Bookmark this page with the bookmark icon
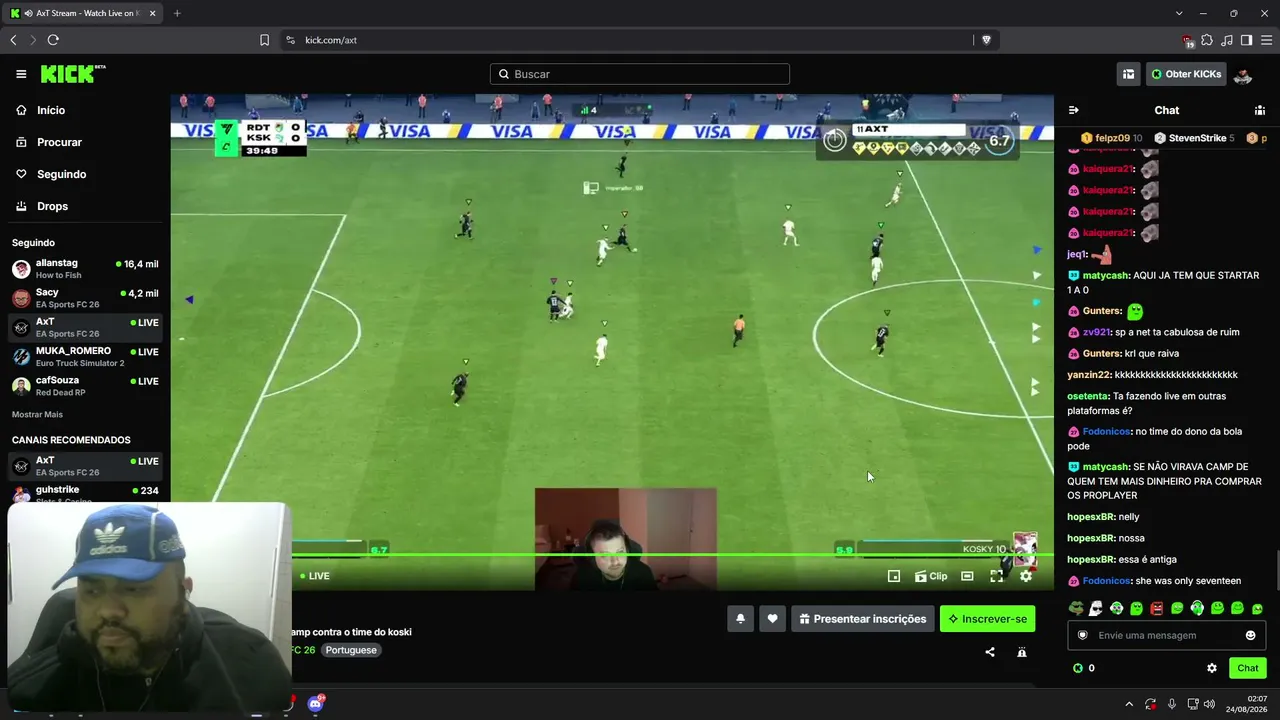This screenshot has width=1280, height=720. click(x=264, y=40)
